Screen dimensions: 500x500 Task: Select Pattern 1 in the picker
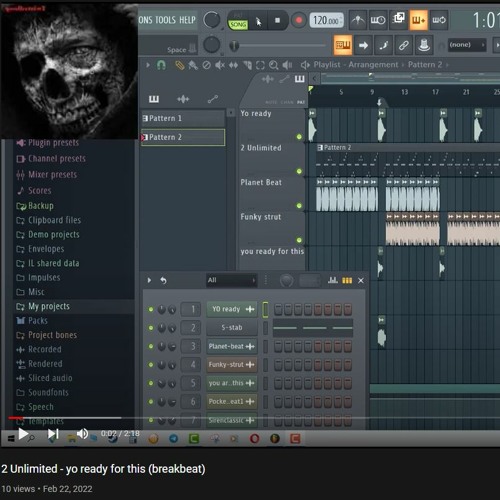[x=183, y=118]
